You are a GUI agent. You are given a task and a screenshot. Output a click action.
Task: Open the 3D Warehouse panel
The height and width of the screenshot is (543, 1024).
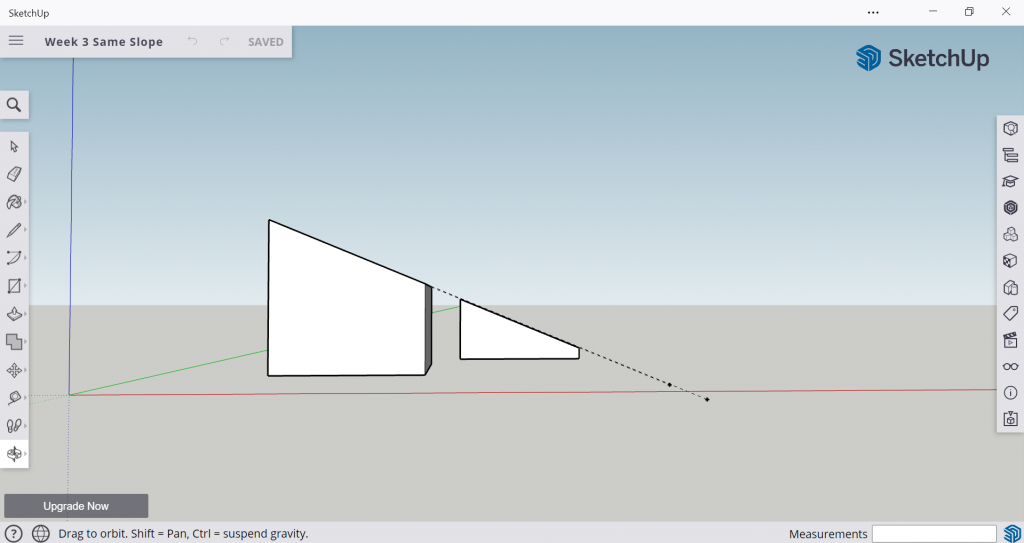pos(1010,208)
